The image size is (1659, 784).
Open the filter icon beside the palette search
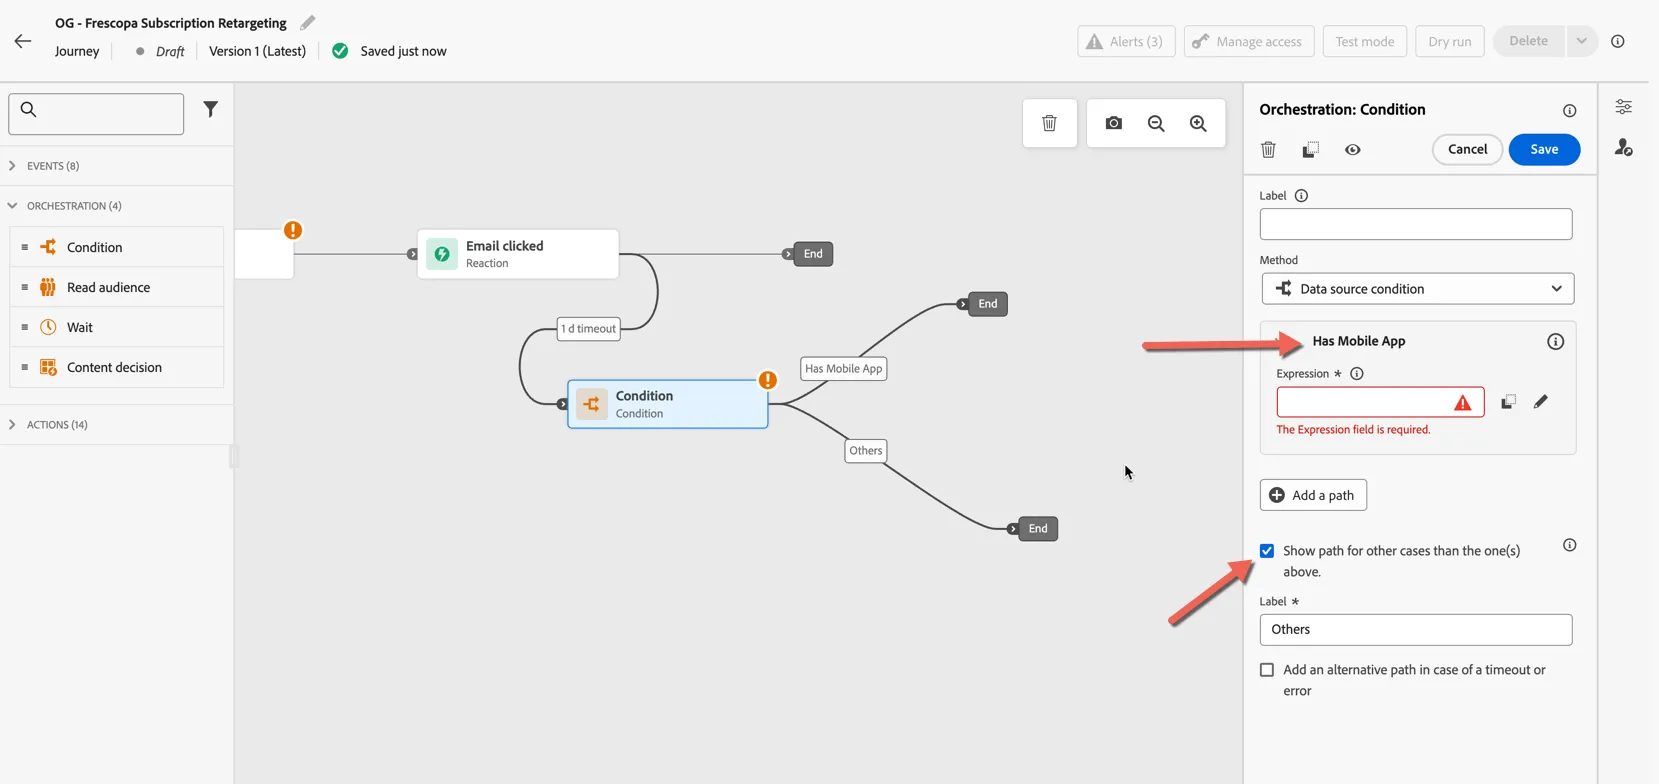click(210, 109)
